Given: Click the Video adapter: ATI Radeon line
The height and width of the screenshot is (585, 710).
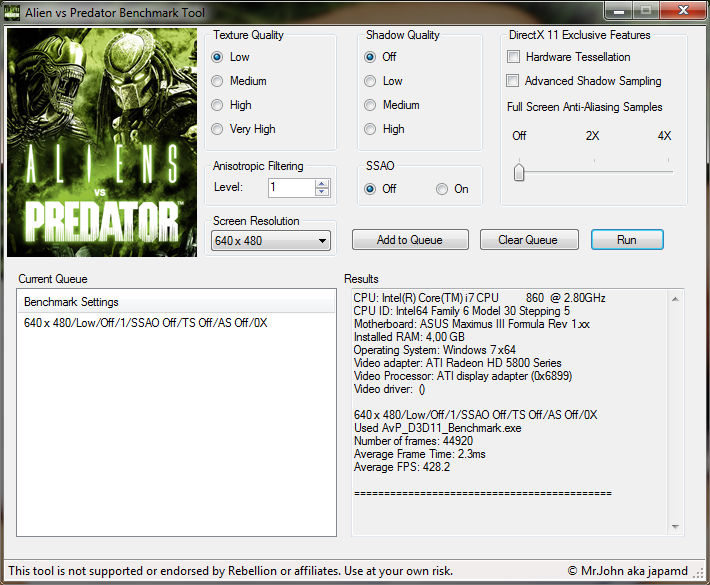Looking at the screenshot, I should click(x=458, y=363).
